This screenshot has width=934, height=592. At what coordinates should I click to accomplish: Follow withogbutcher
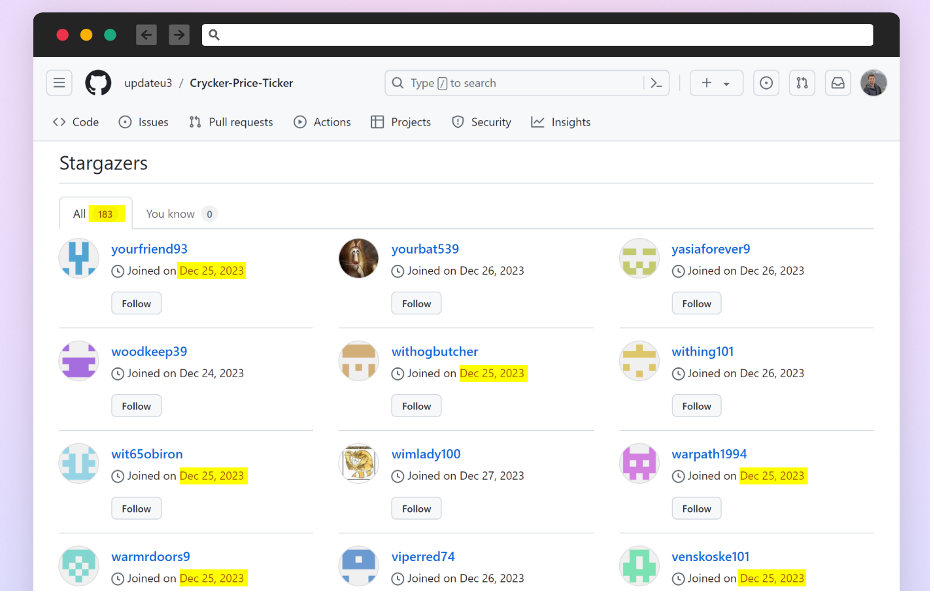(416, 406)
